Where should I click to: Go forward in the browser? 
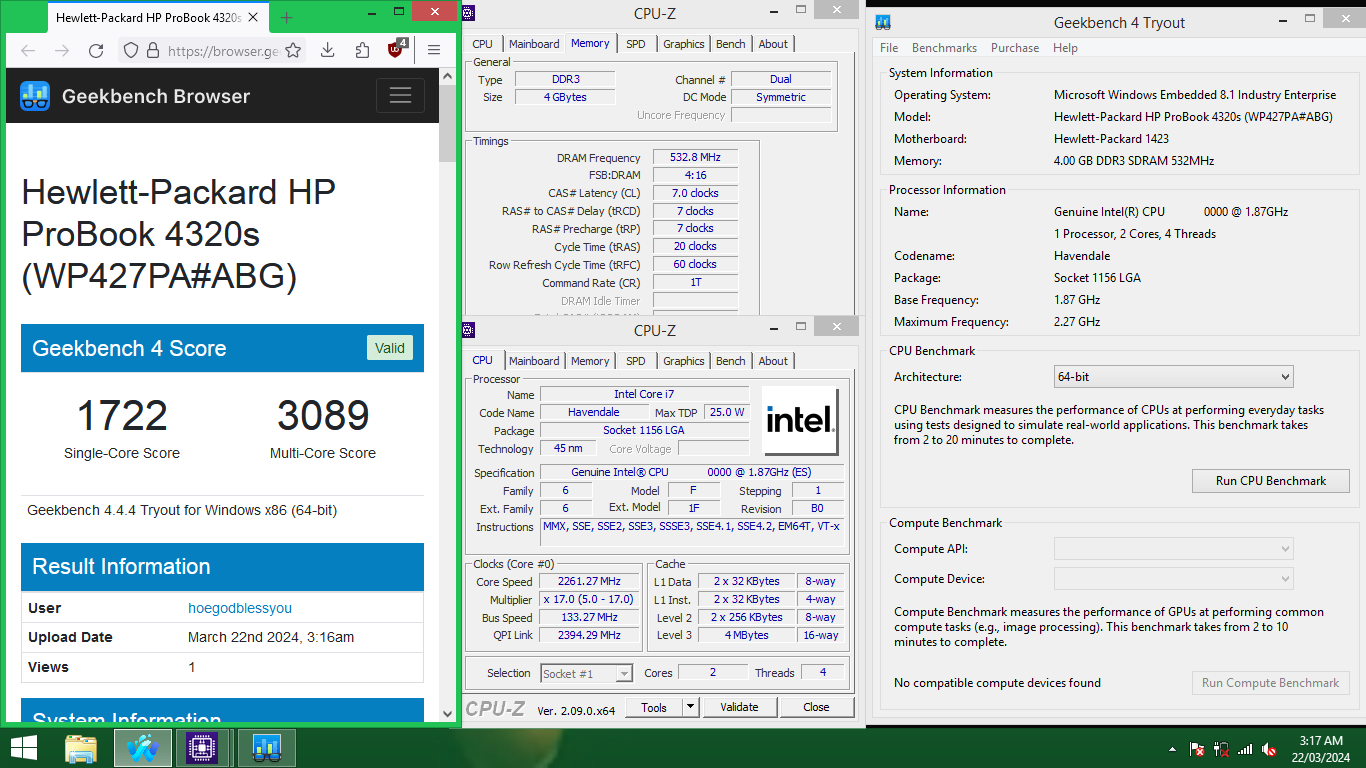coord(62,51)
